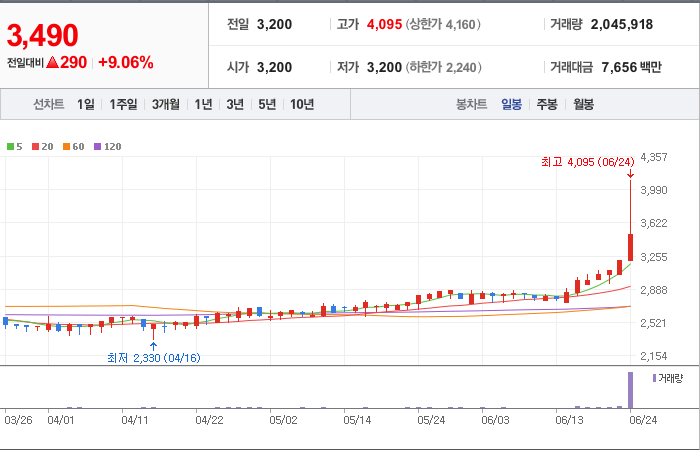
Task: Click the 최저 2,330 (04/16) annotation
Action: click(154, 358)
